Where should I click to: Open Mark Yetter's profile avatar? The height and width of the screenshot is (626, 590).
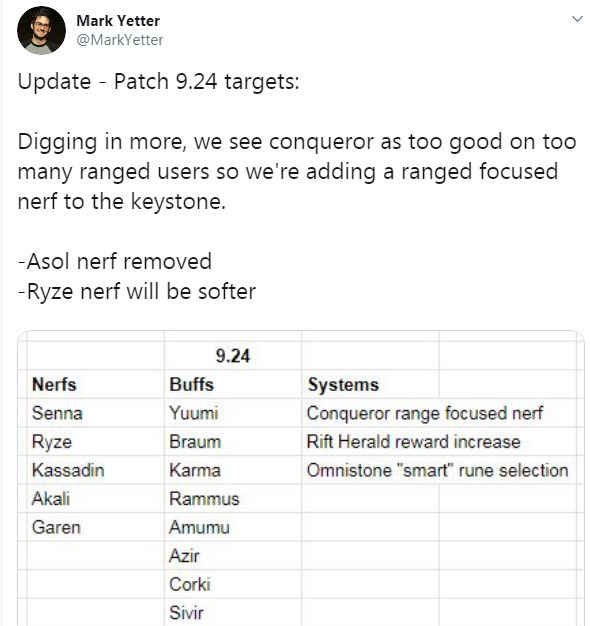(x=41, y=31)
